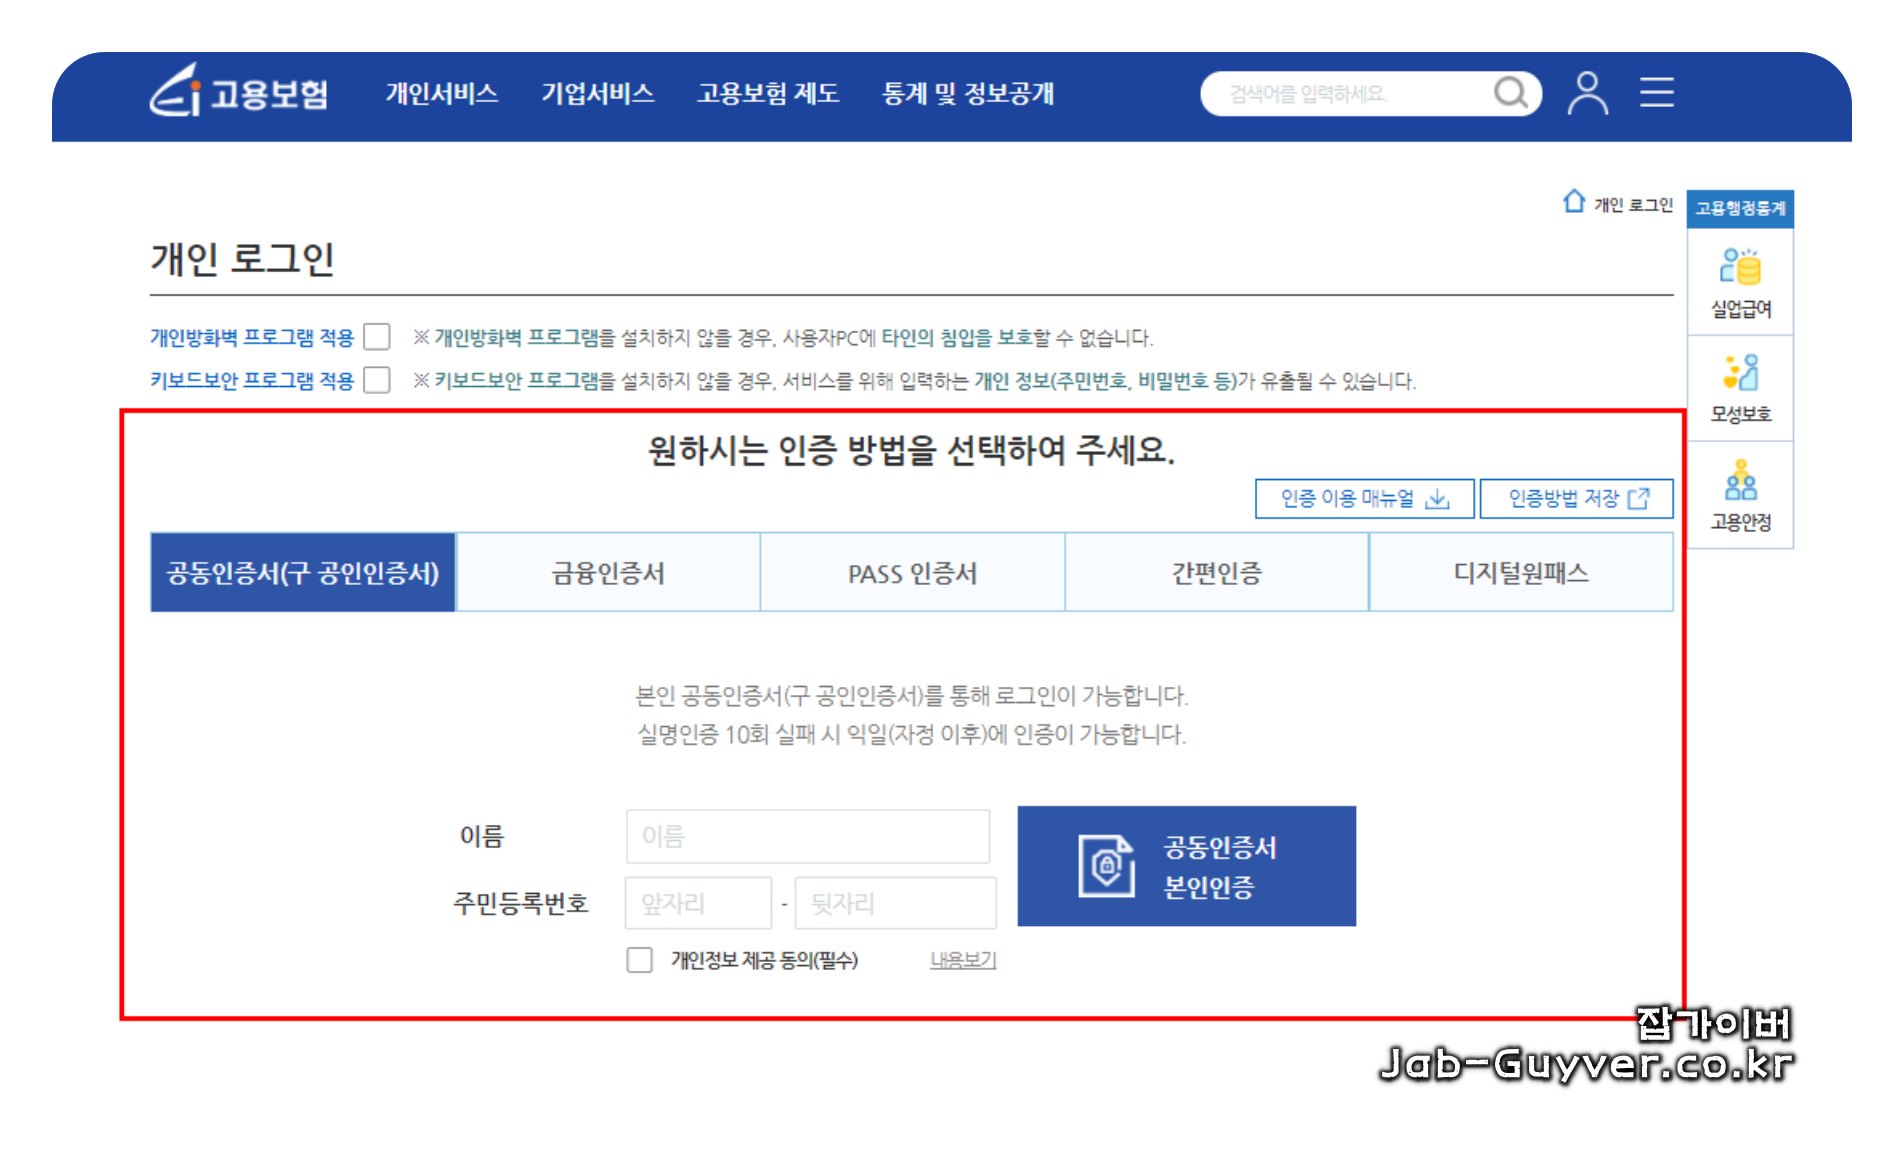Enable the 개인방화벽 프로그램 적용 checkbox
The image size is (1904, 1158).
point(375,338)
